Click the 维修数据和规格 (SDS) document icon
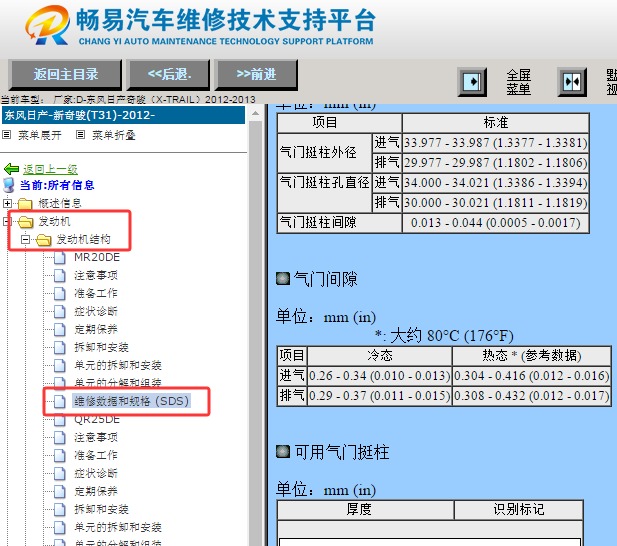The height and width of the screenshot is (546, 617). point(59,401)
